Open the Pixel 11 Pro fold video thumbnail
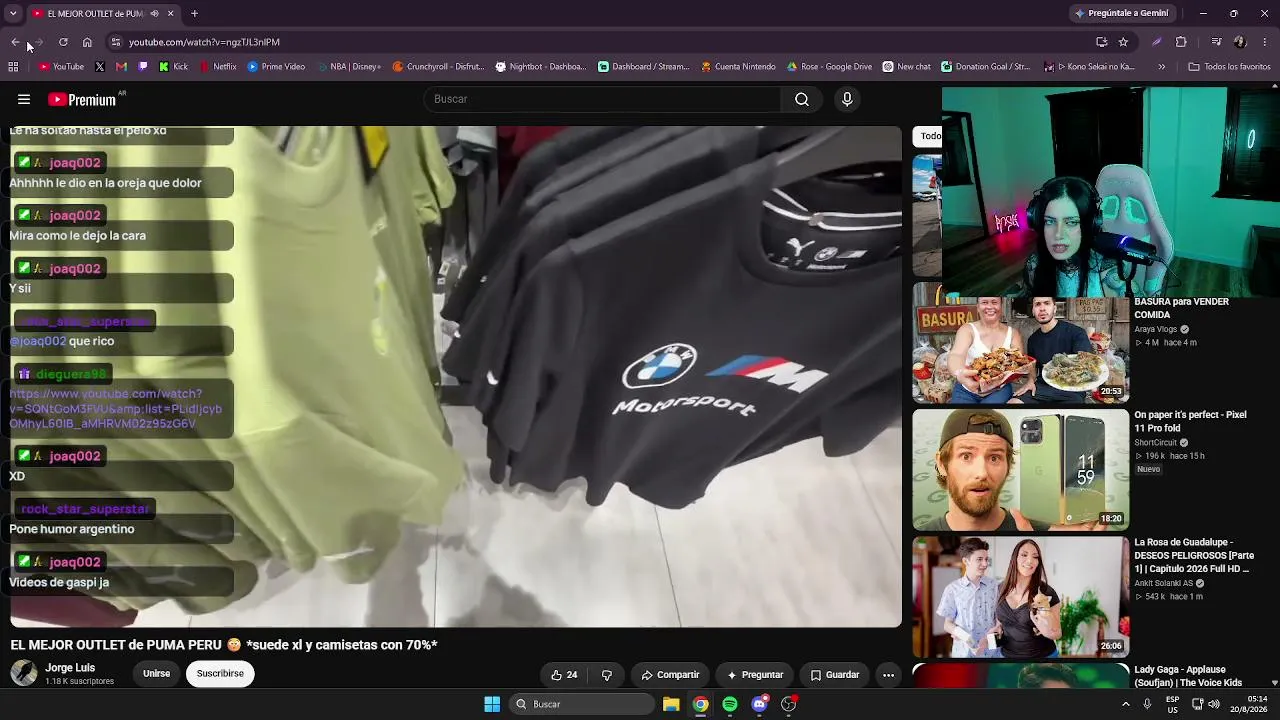This screenshot has height=720, width=1280. [x=1020, y=470]
